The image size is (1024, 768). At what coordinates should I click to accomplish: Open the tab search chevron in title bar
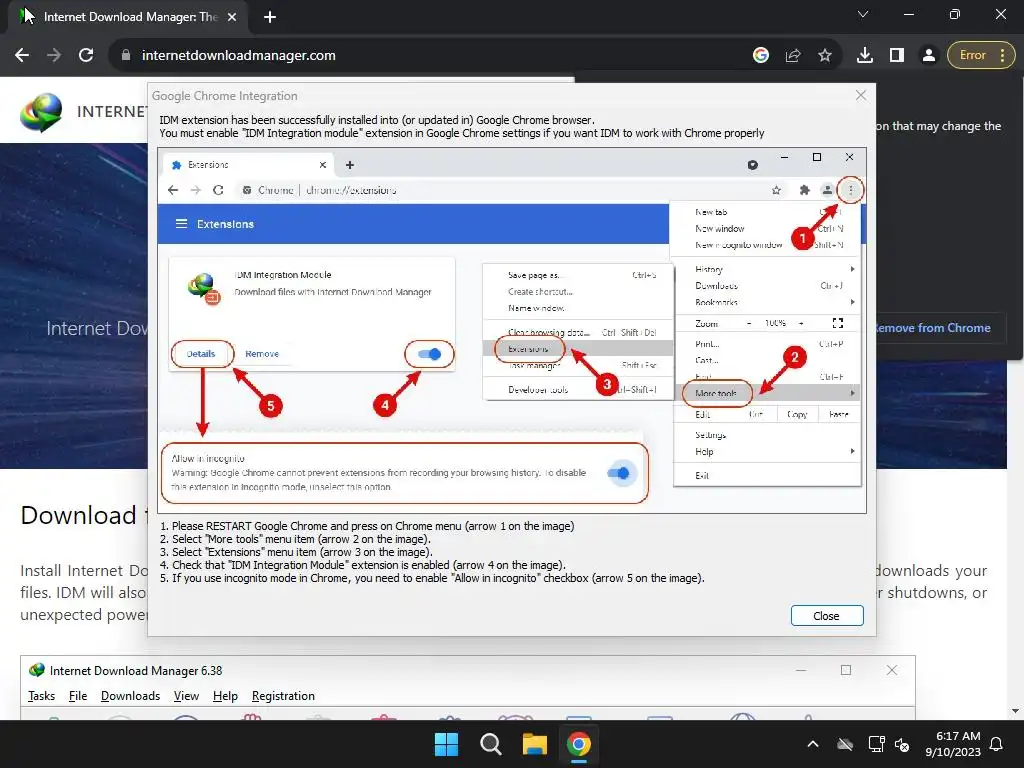coord(863,14)
